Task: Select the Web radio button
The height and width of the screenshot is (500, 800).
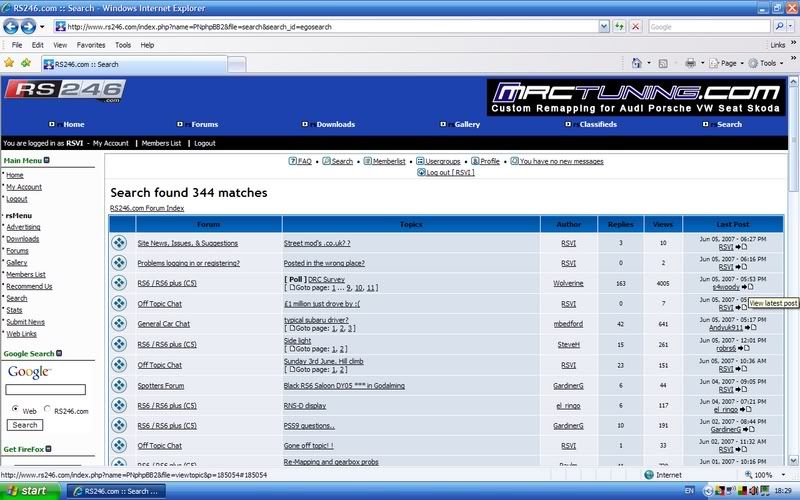Action: [x=15, y=409]
